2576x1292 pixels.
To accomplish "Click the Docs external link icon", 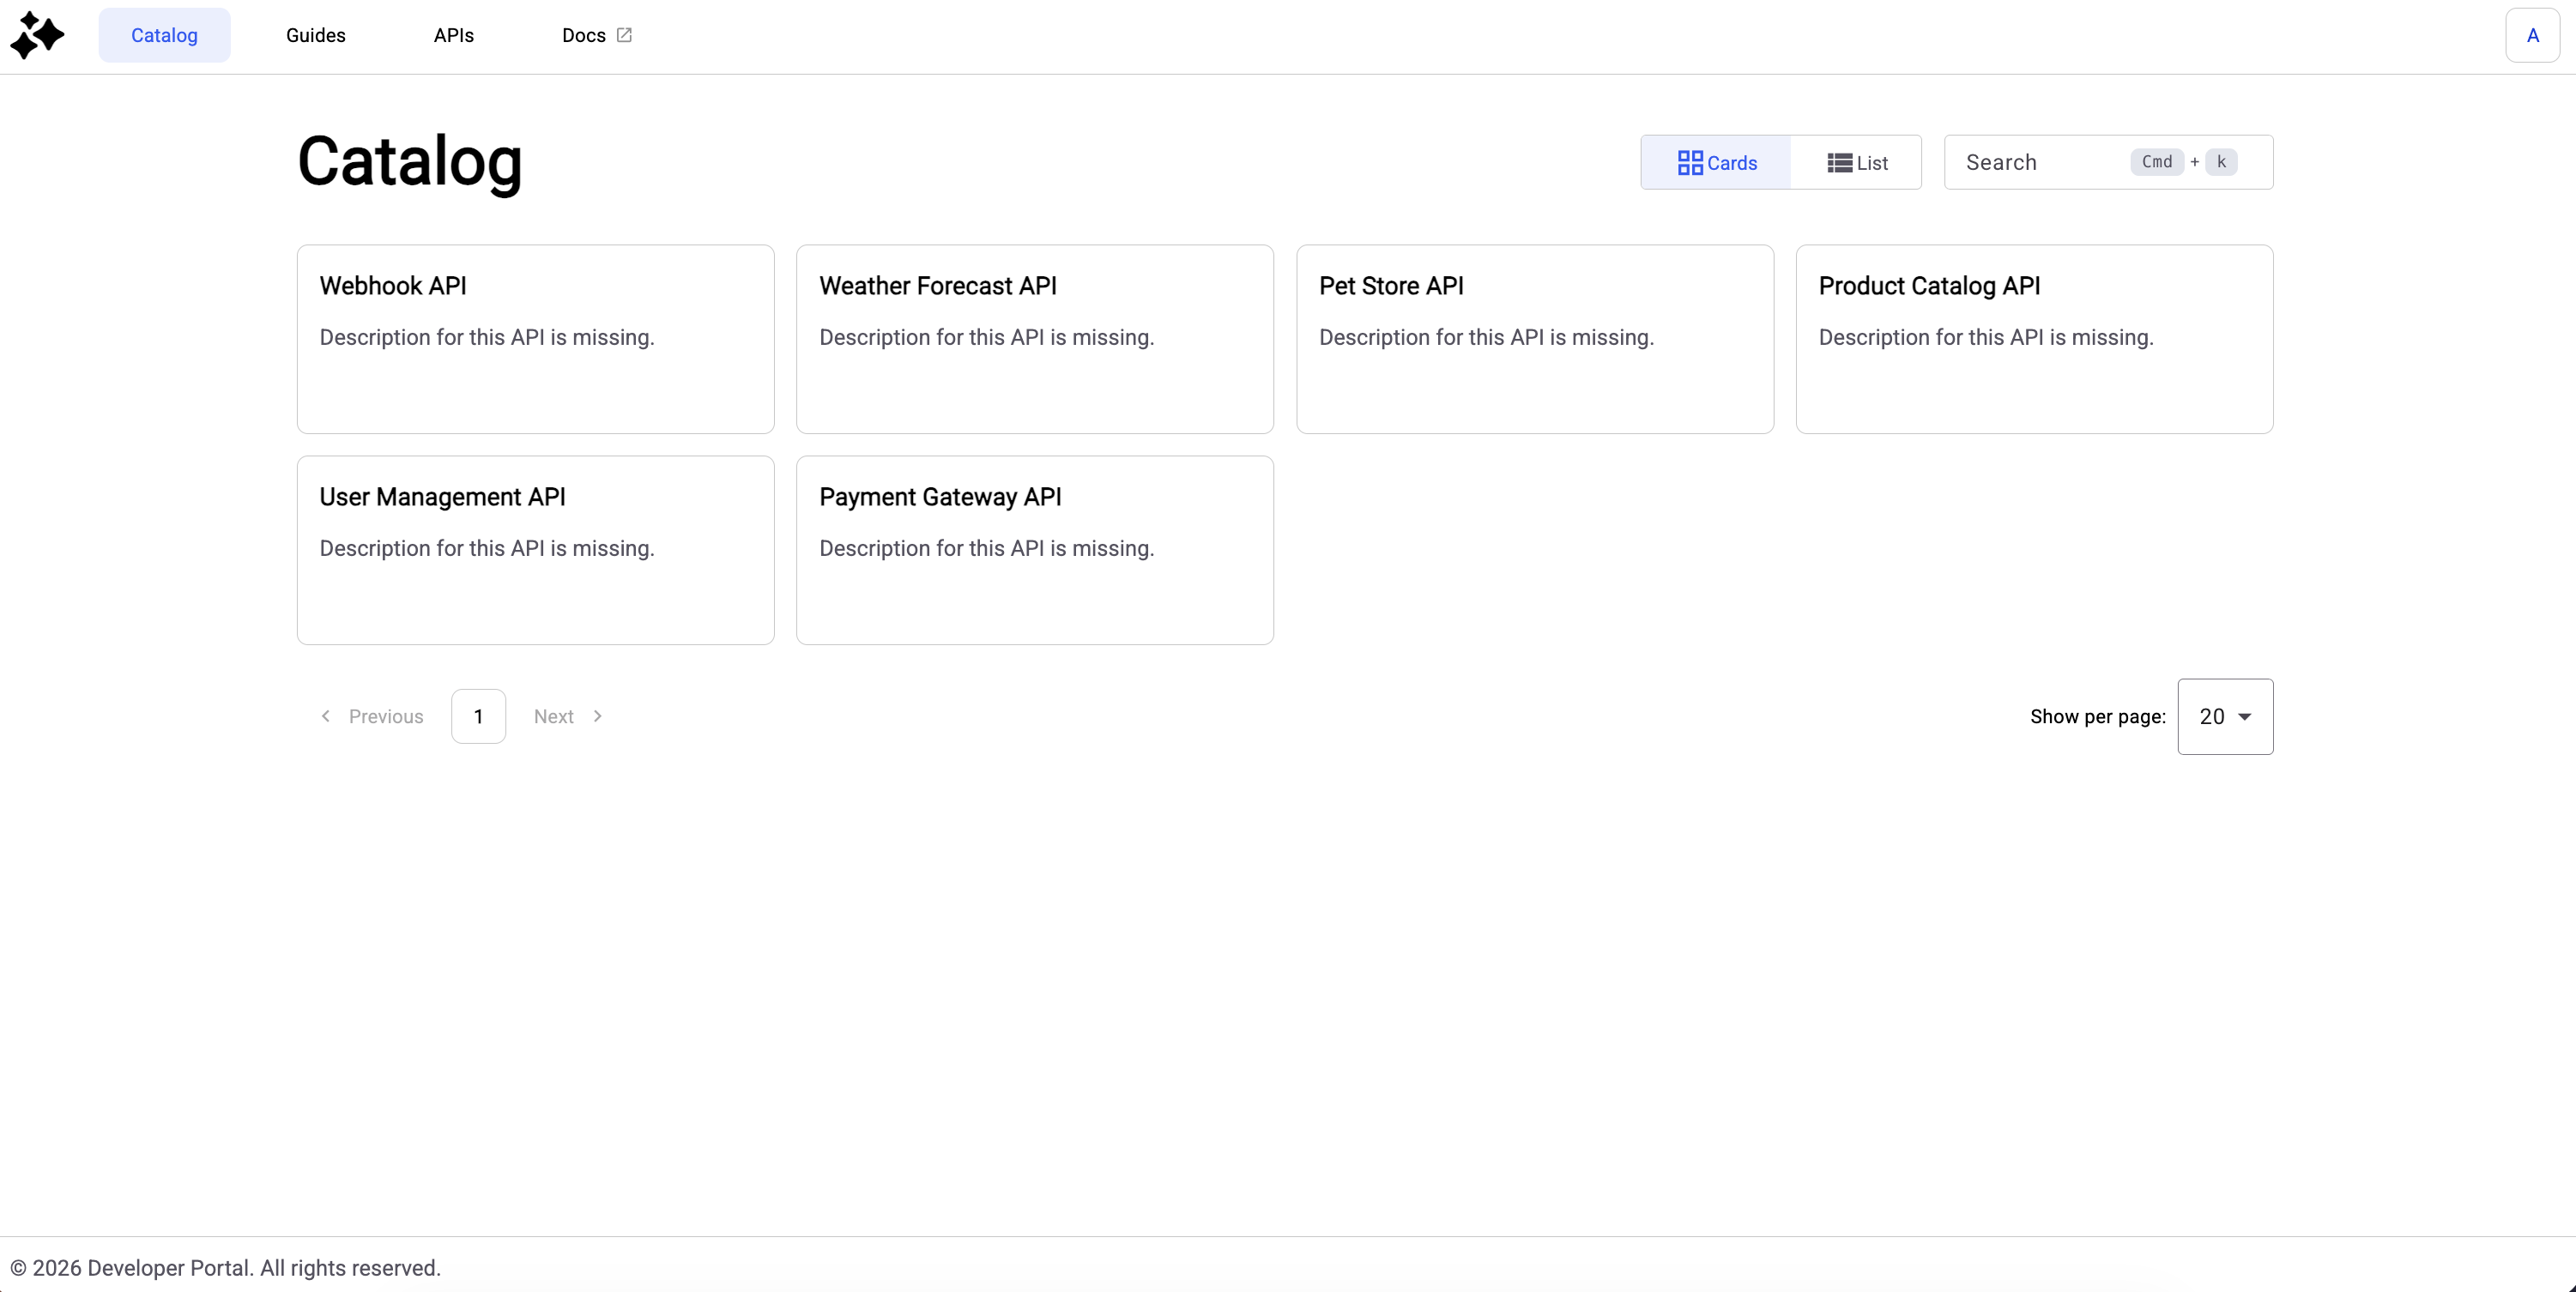I will (x=624, y=35).
